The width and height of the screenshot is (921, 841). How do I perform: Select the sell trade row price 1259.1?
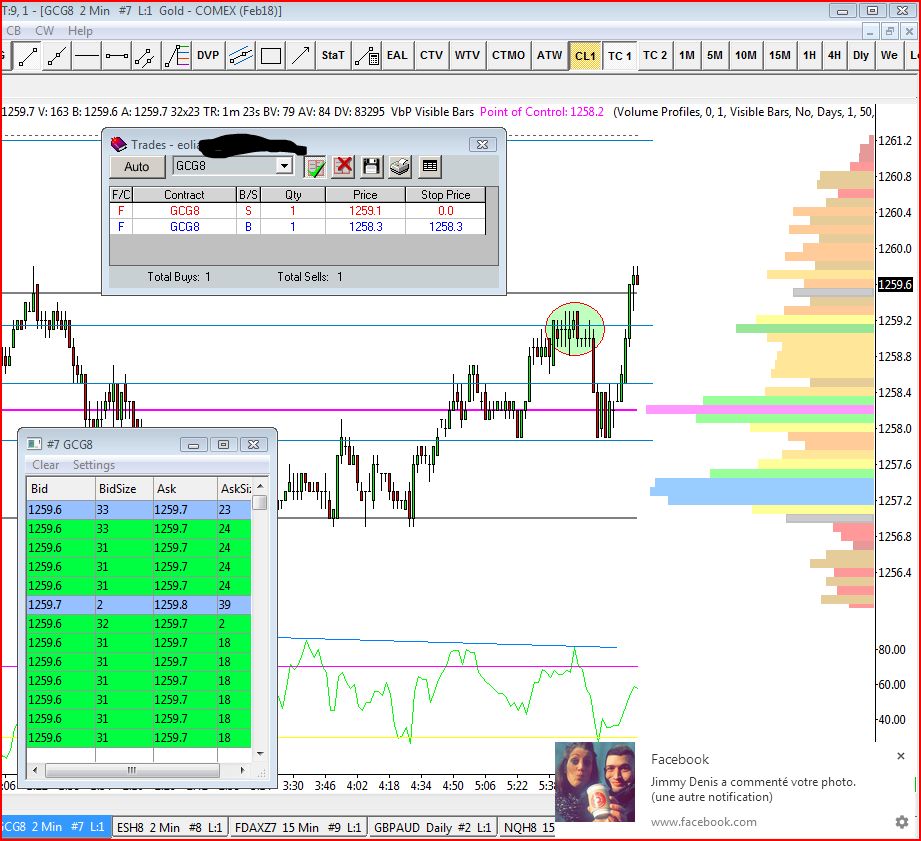click(365, 211)
